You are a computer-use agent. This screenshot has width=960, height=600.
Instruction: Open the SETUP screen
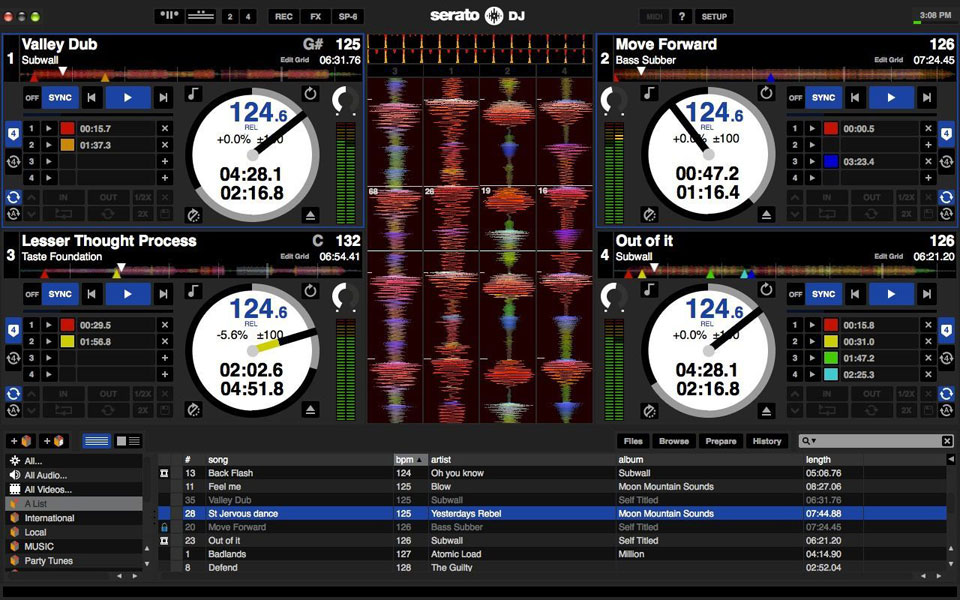point(714,17)
